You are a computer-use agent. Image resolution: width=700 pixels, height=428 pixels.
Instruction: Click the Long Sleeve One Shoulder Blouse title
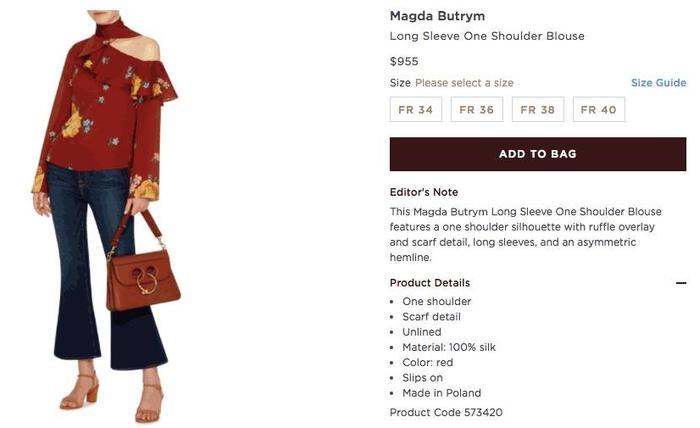(x=487, y=36)
